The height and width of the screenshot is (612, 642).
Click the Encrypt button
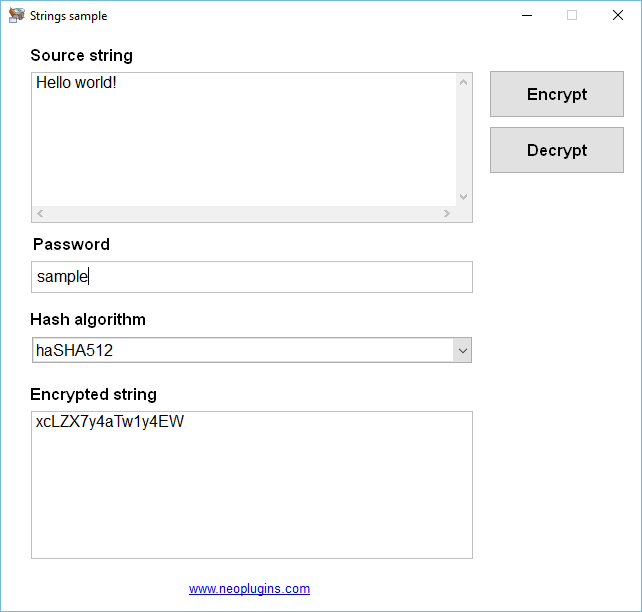point(557,94)
